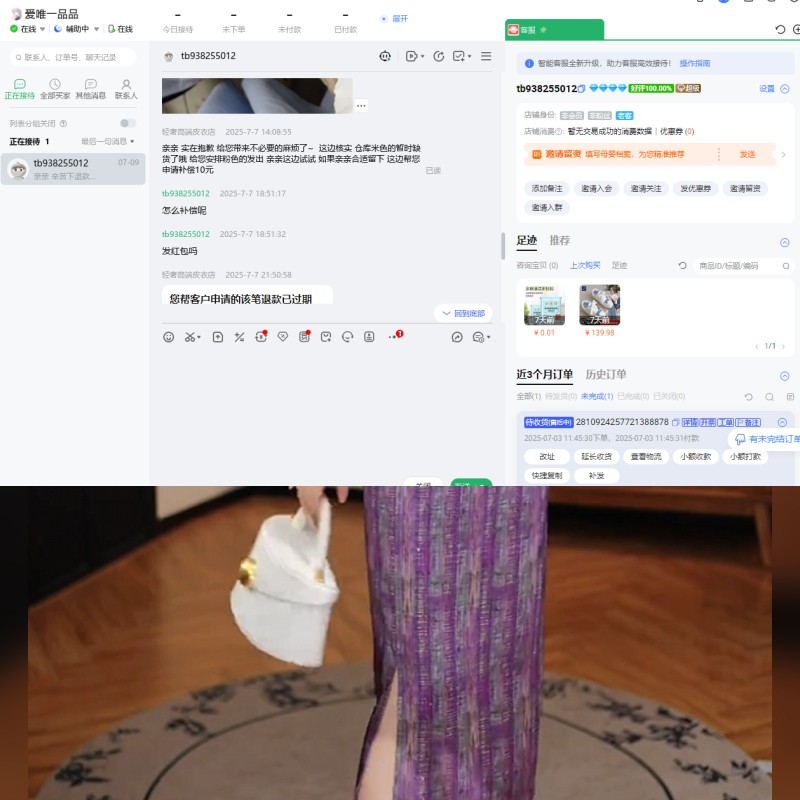Click 发送 on the 邀请留资 banner
This screenshot has height=800, width=800.
click(747, 154)
